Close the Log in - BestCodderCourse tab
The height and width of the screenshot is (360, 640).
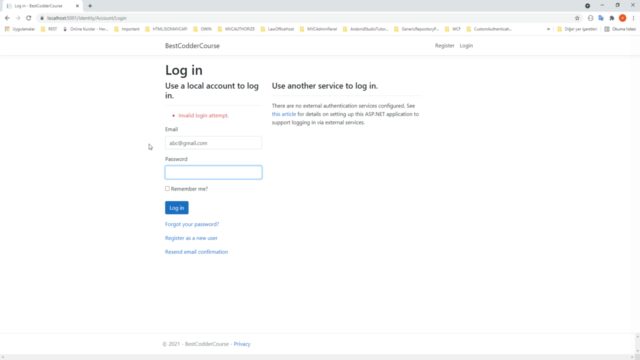click(77, 6)
